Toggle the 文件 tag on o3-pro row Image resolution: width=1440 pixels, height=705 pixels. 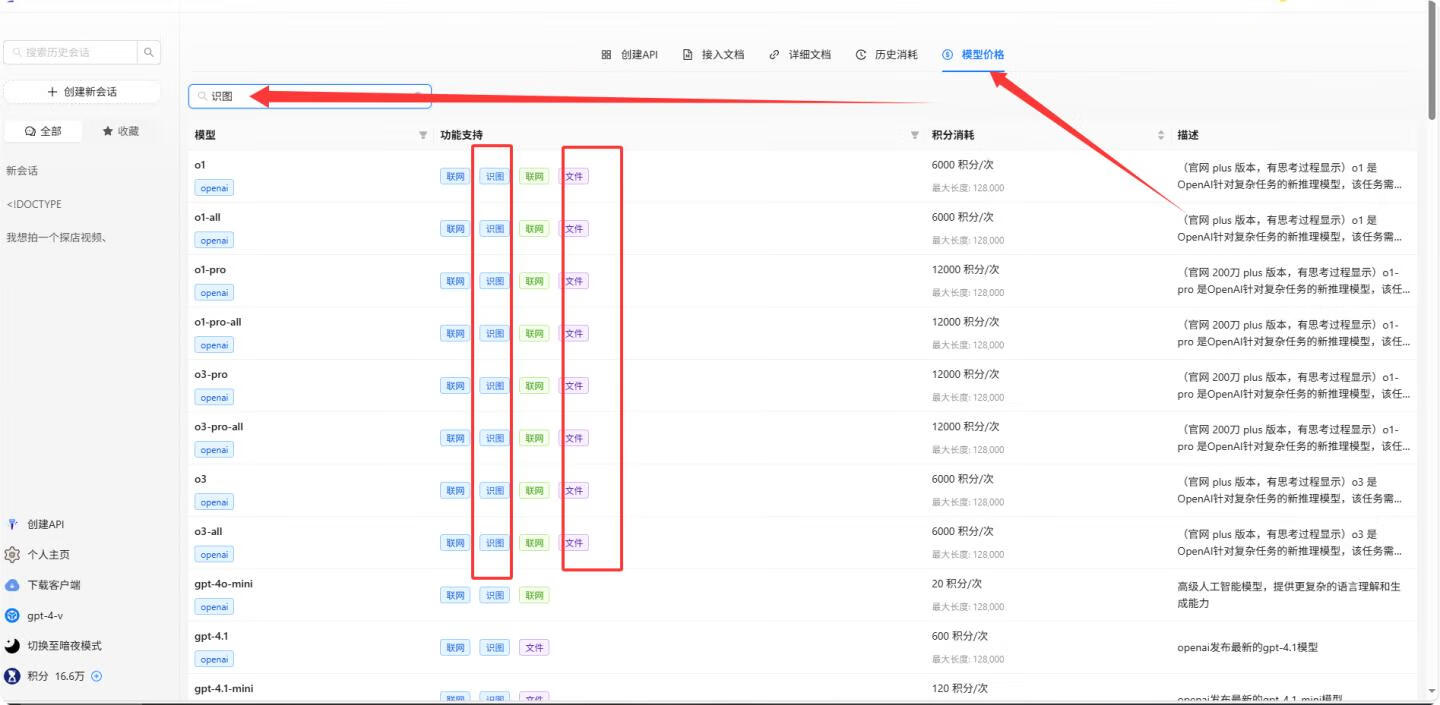click(574, 385)
